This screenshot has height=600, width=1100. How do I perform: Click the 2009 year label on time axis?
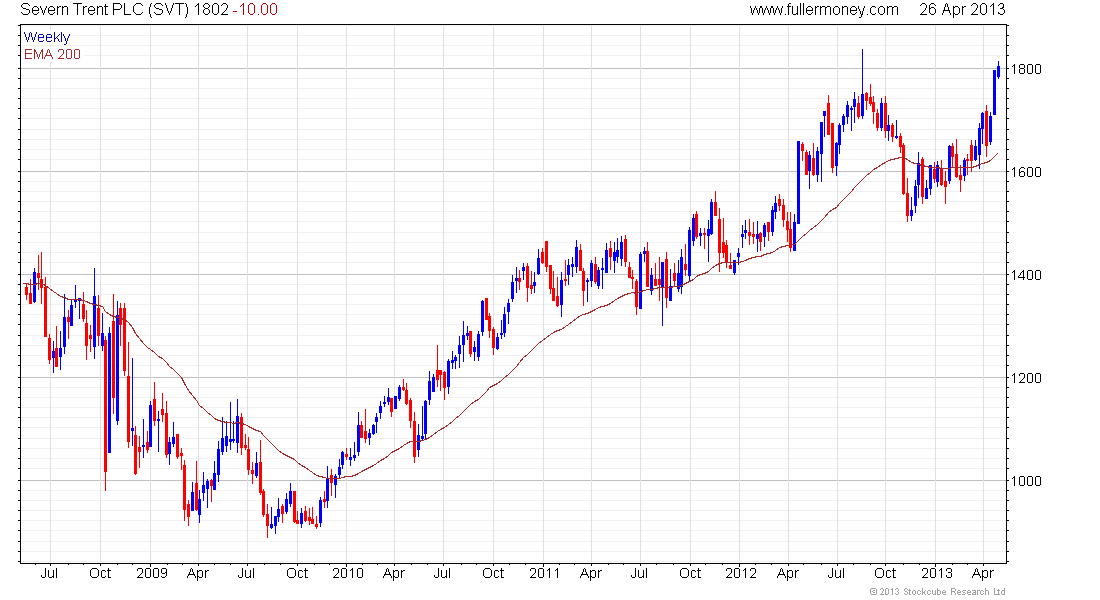click(x=152, y=573)
